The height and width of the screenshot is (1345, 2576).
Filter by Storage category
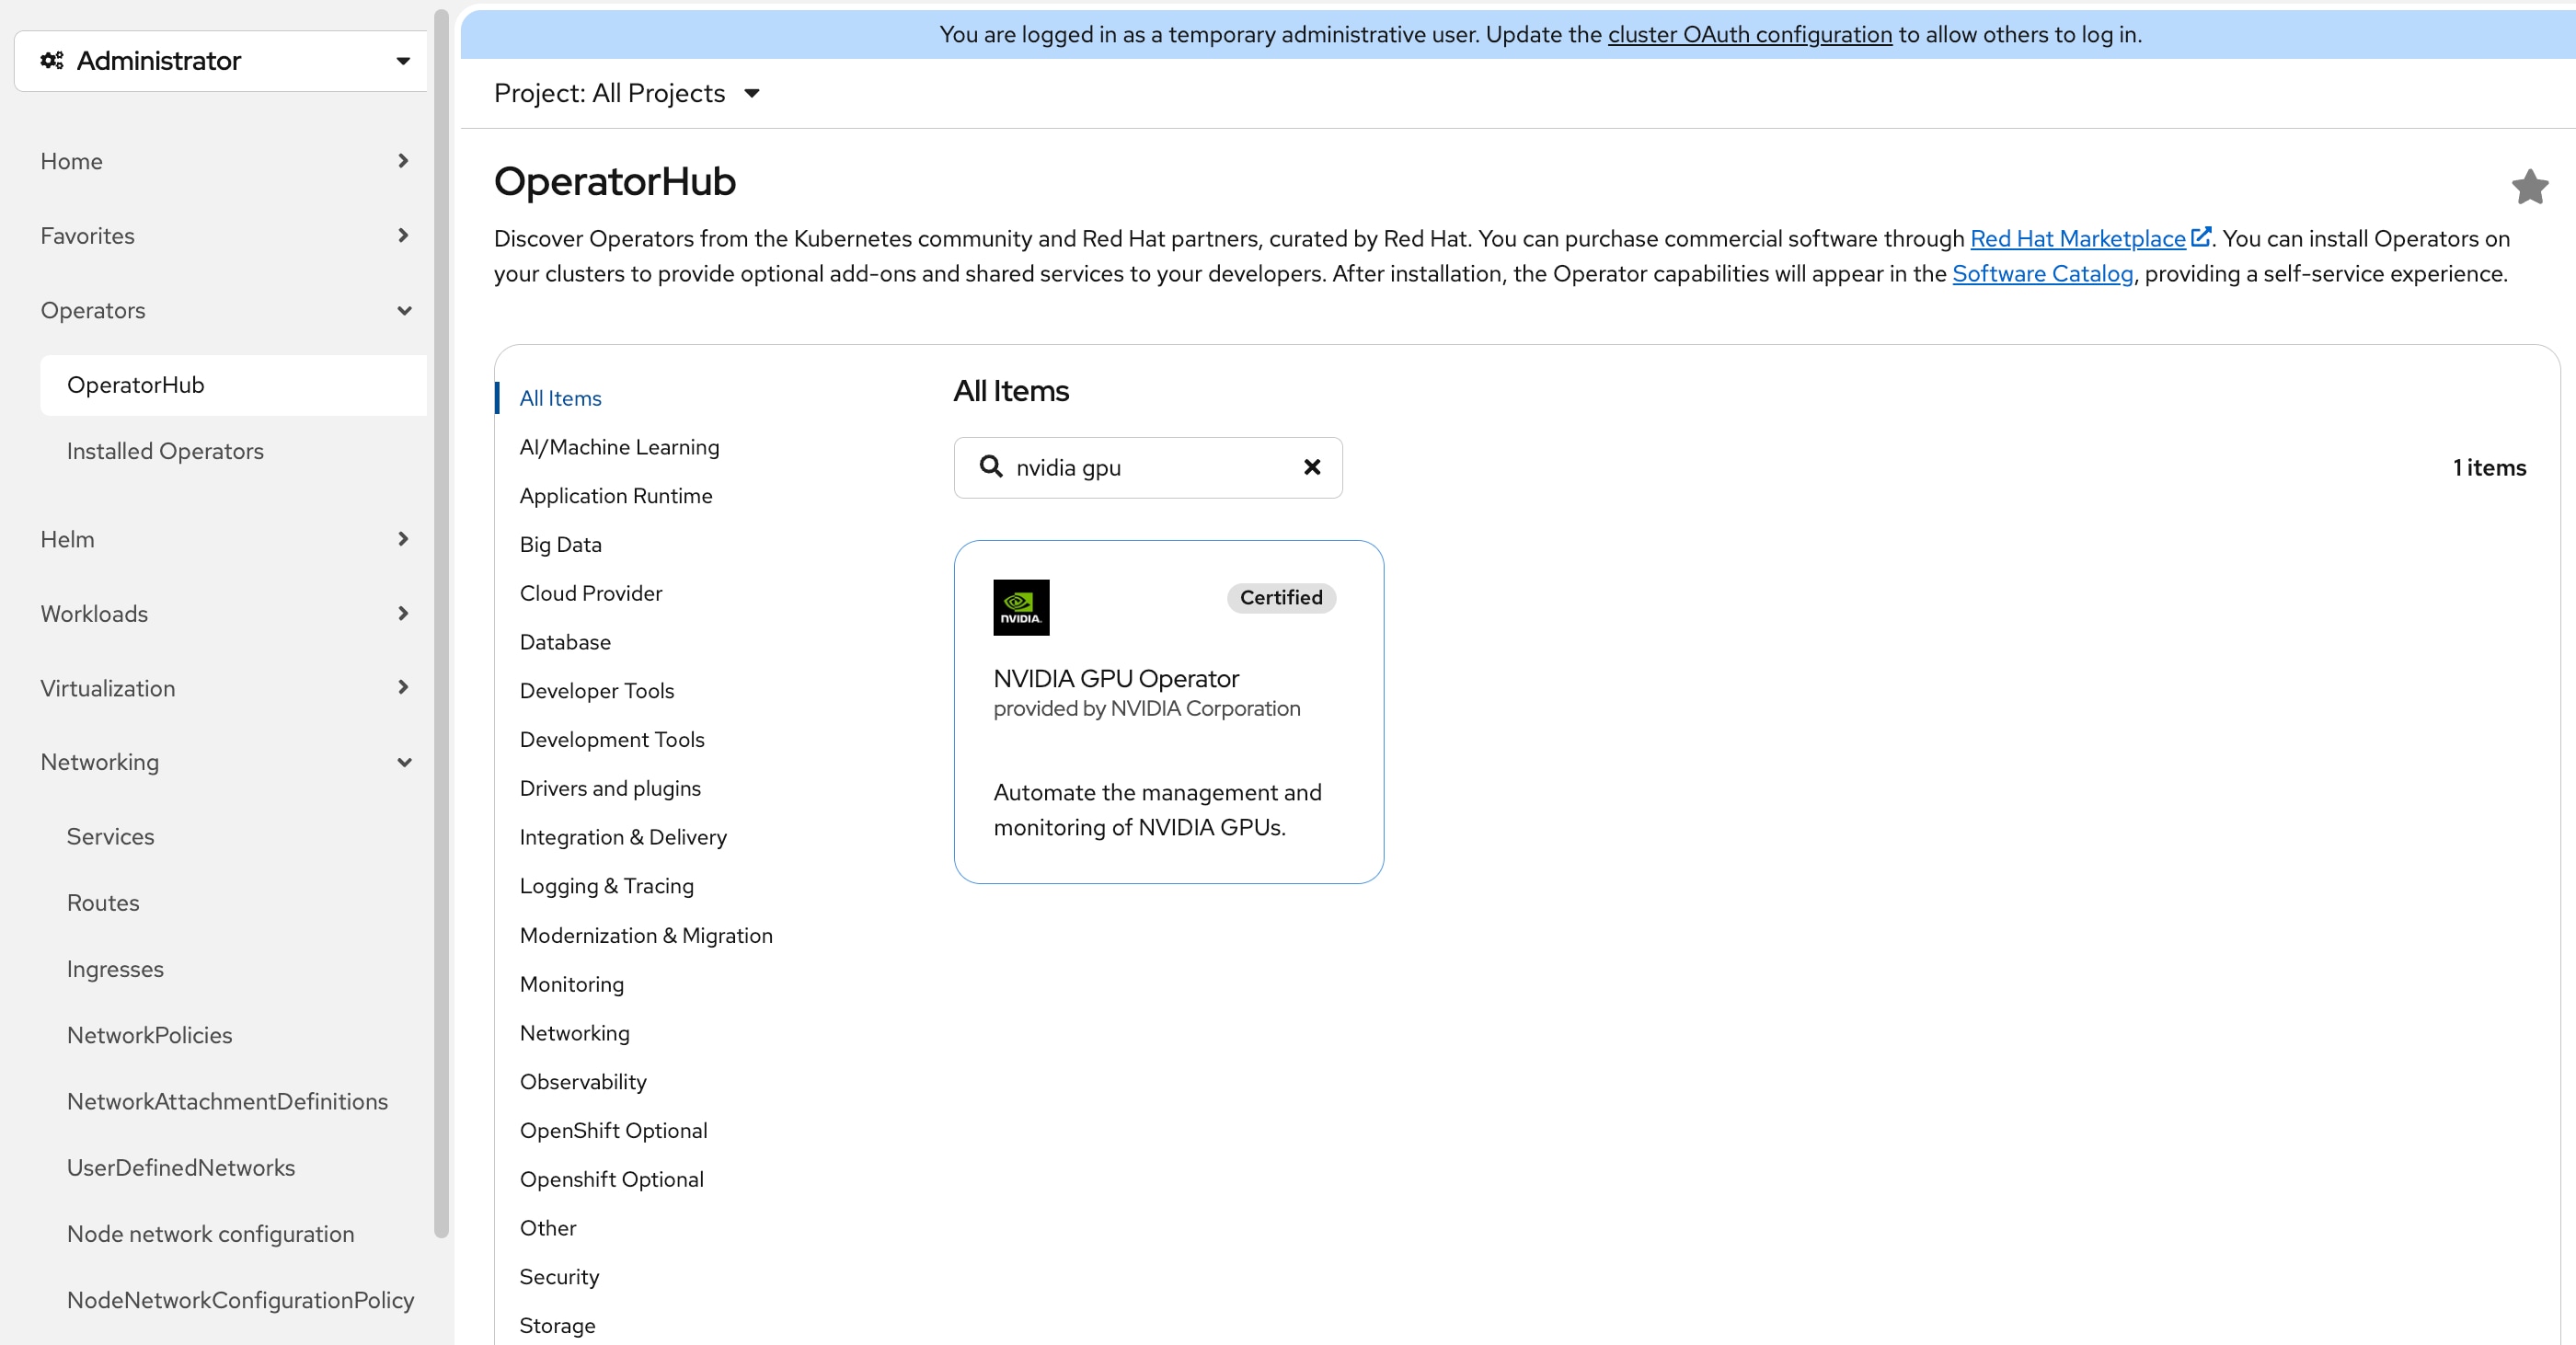click(x=557, y=1326)
